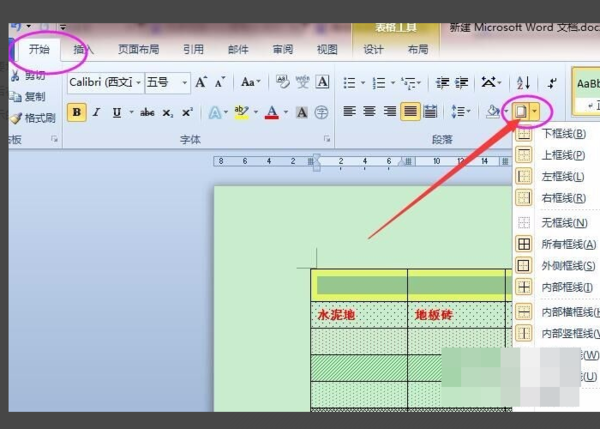Open the borders dropdown arrow
This screenshot has height=429, width=600.
[535, 112]
